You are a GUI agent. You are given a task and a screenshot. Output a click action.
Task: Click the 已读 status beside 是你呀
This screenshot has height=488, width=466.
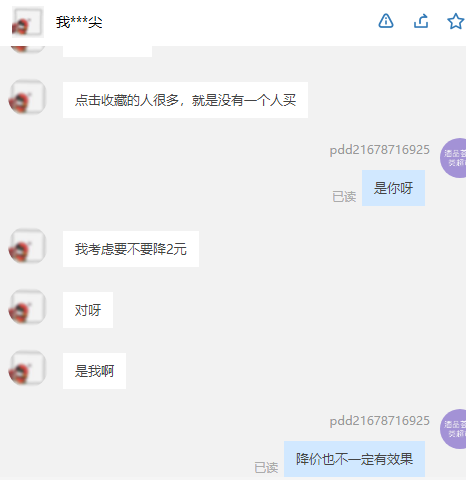[344, 196]
